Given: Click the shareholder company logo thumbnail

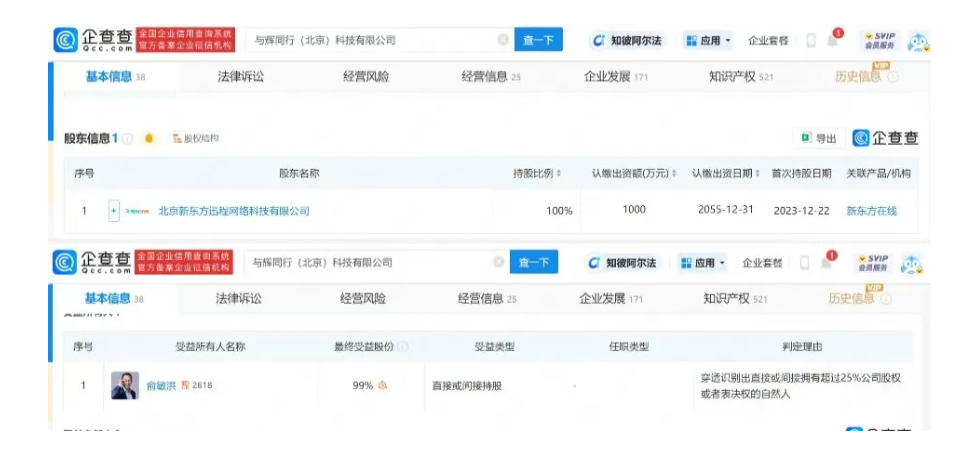Looking at the screenshot, I should pyautogui.click(x=138, y=211).
